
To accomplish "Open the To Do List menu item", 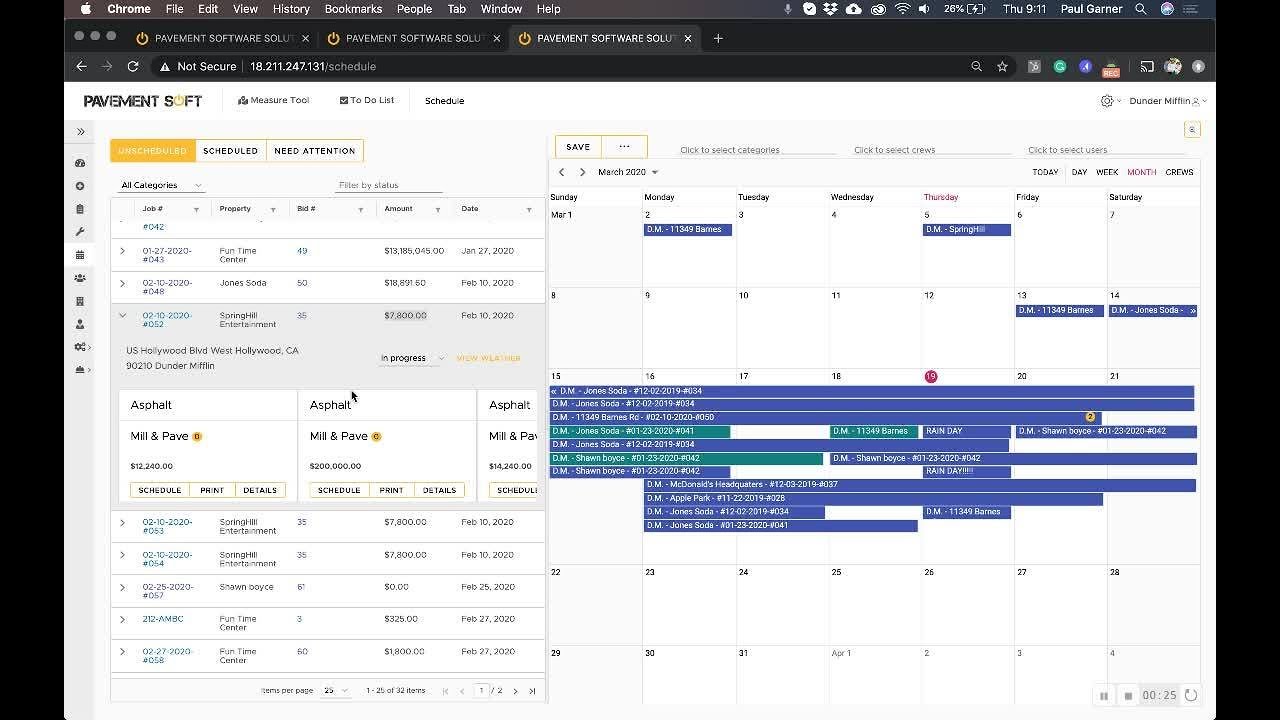I will (x=367, y=101).
